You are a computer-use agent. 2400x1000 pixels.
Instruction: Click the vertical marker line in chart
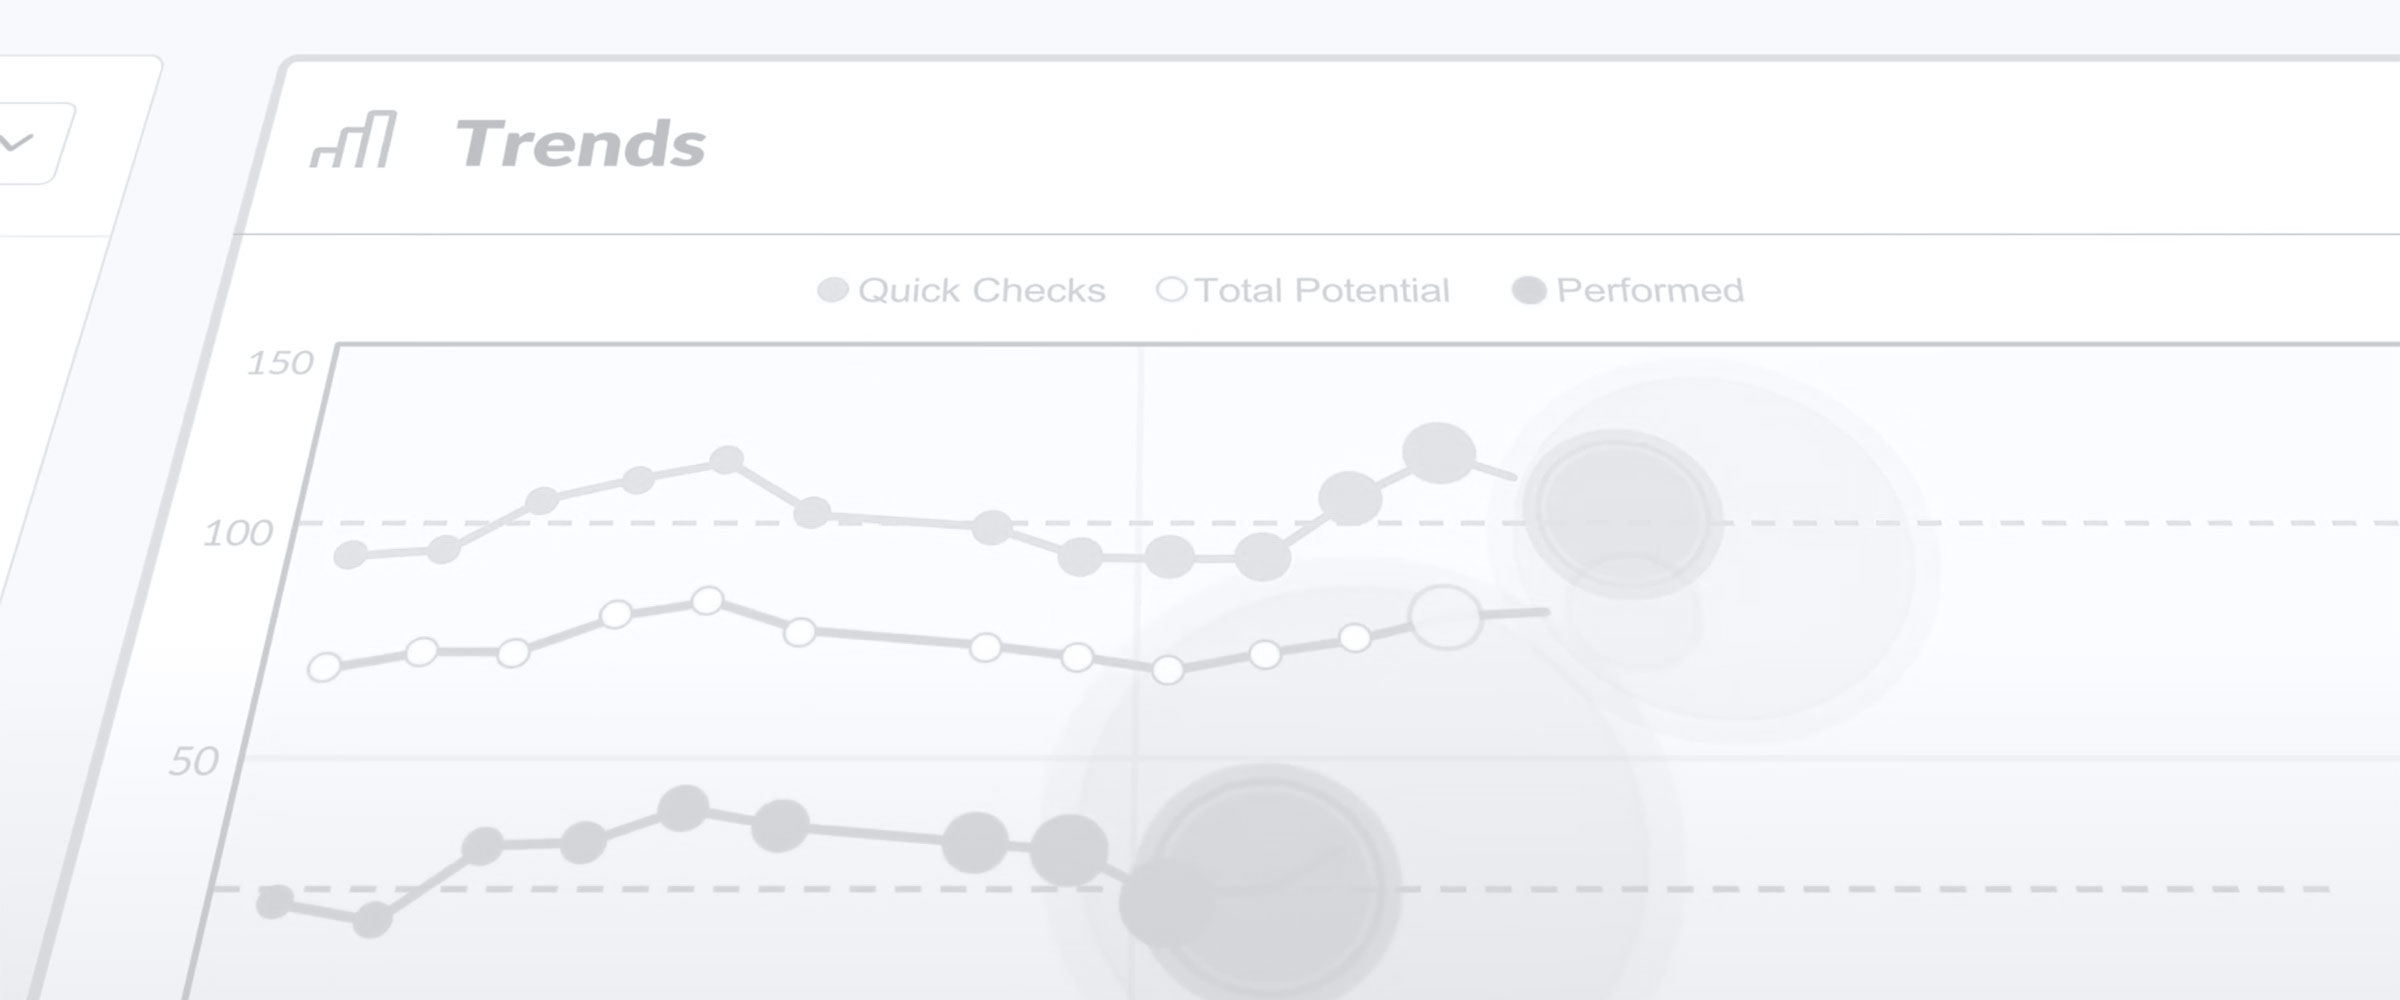[x=1138, y=672]
